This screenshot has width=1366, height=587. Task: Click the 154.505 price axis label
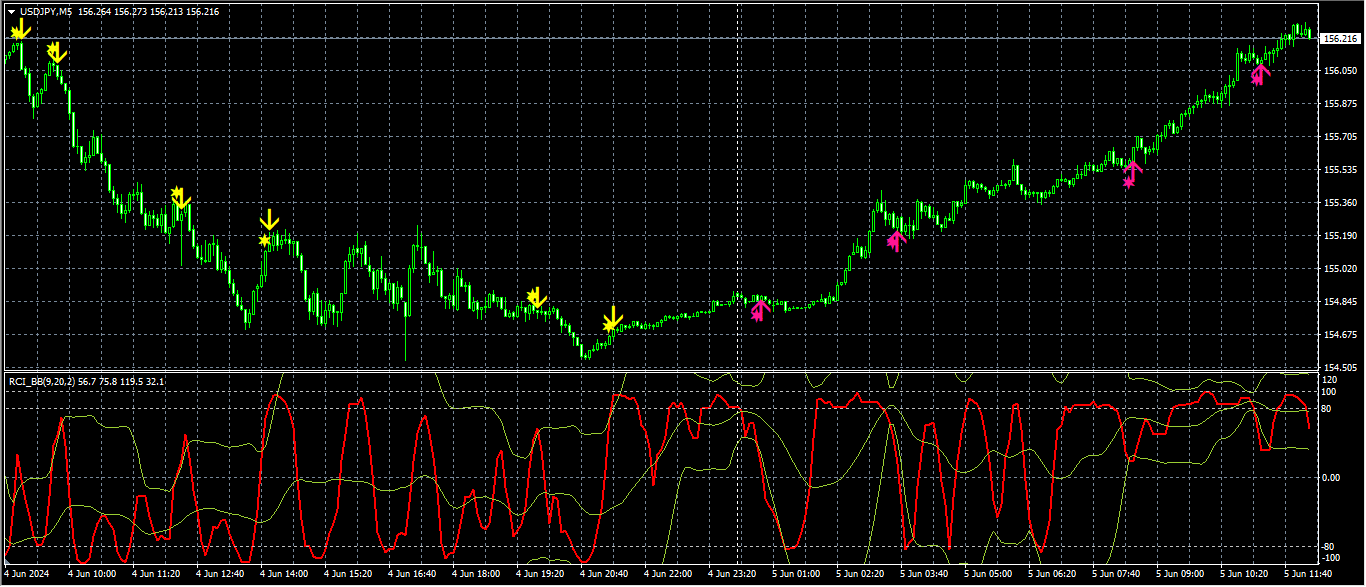pos(1339,367)
